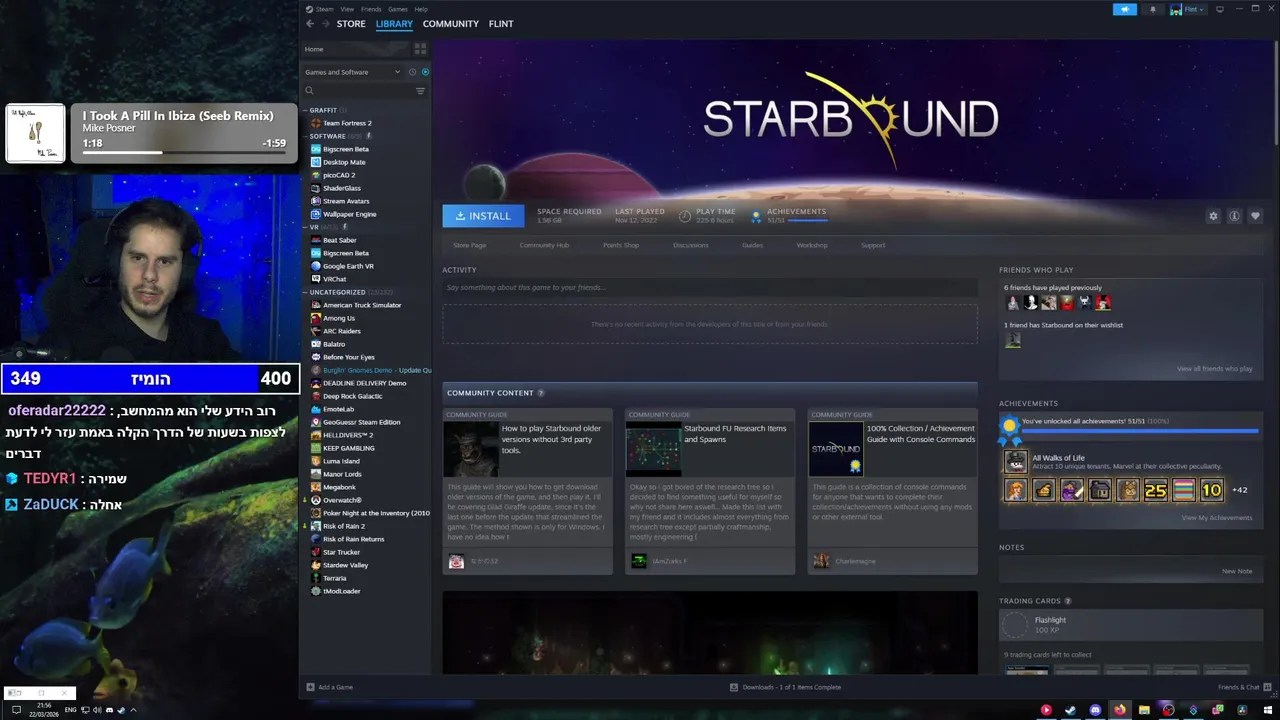Open Starbound Points Shop link

tap(620, 245)
